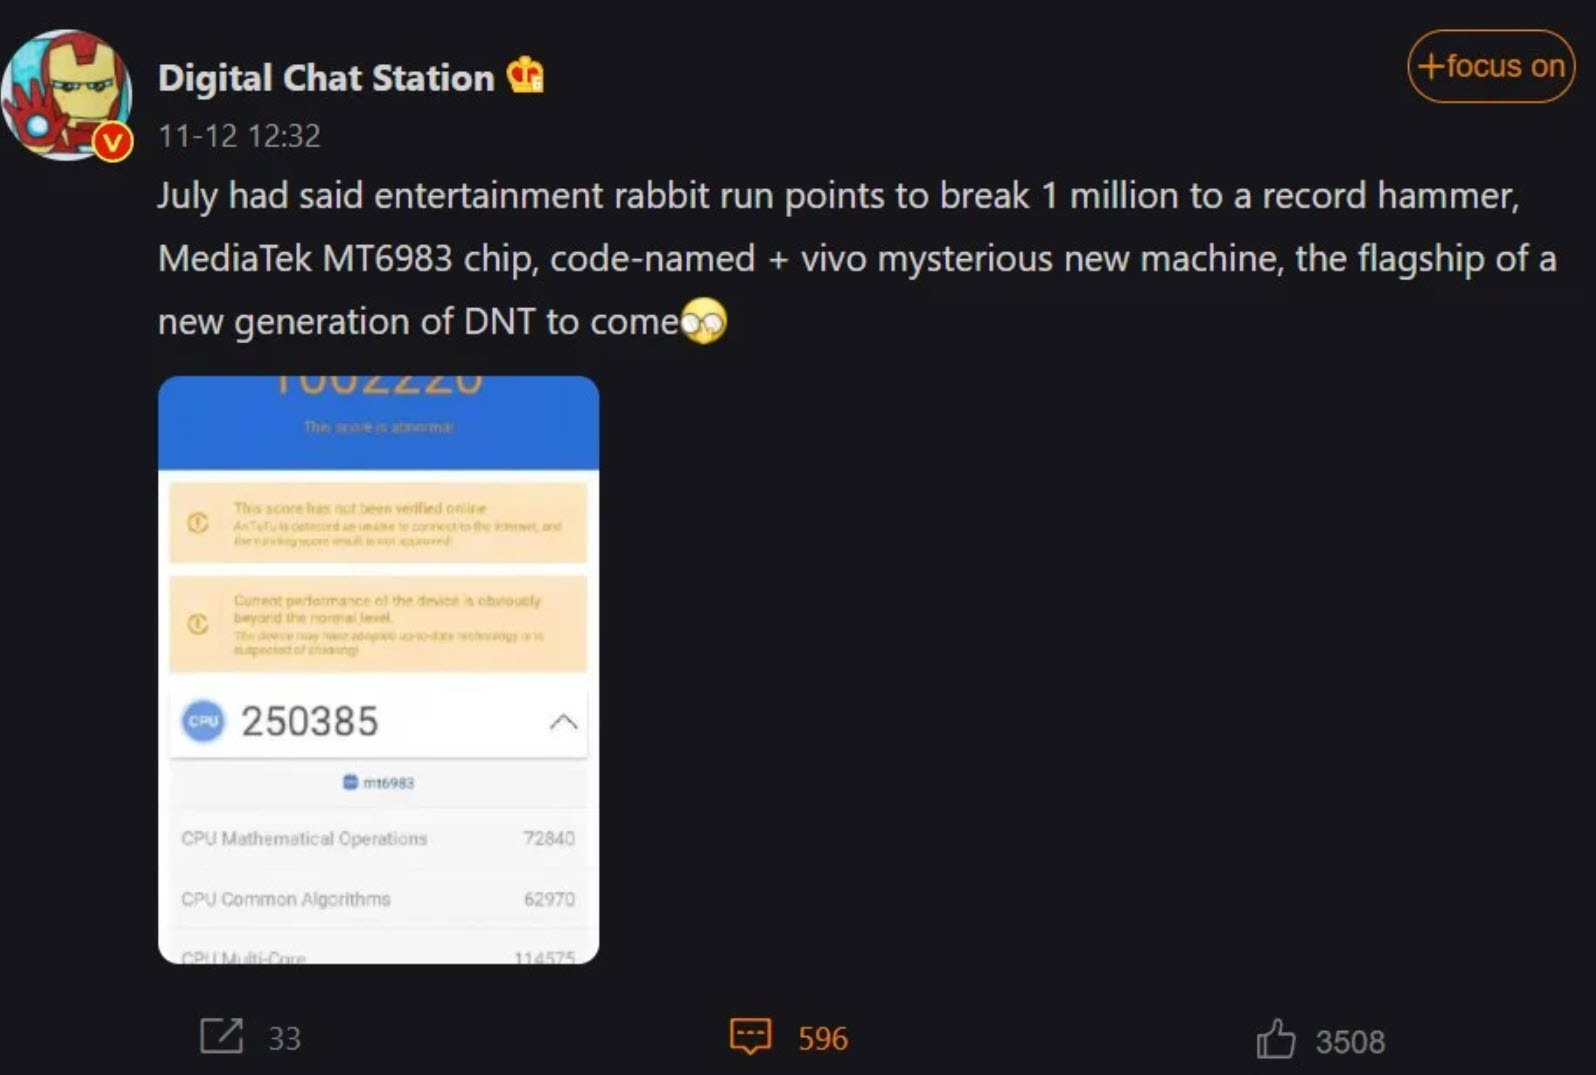The width and height of the screenshot is (1596, 1075).
Task: Click the 11-12 12:32 timestamp
Action: pos(239,136)
